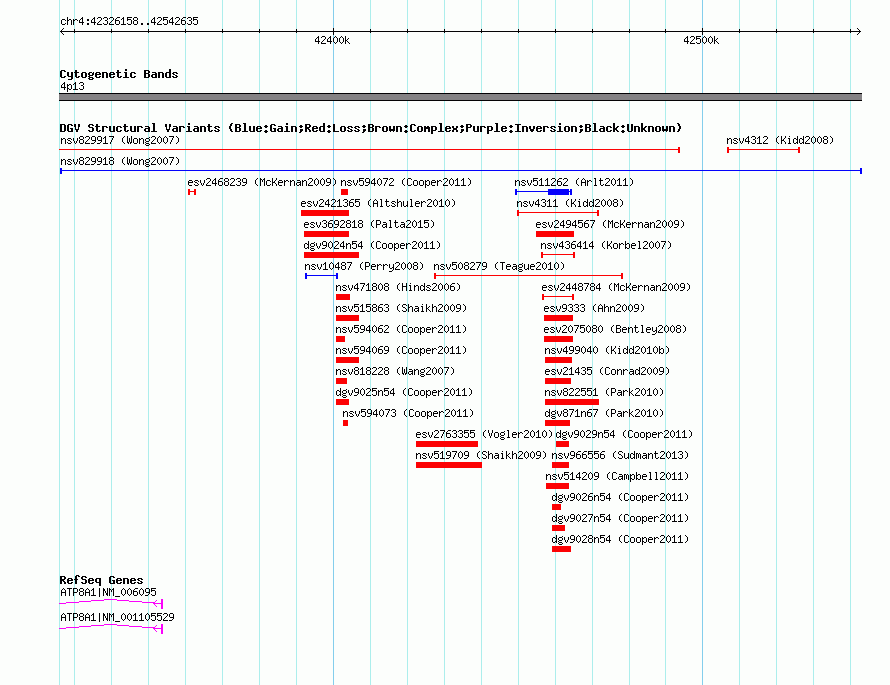This screenshot has width=890, height=685.
Task: Select the Cytogenetic Bands track heading
Action: click(x=119, y=74)
